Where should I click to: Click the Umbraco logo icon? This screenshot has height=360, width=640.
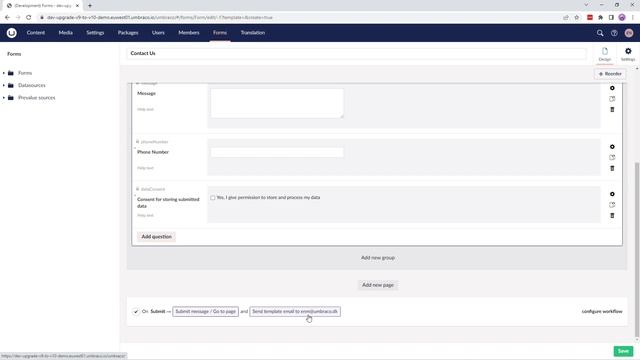point(11,33)
